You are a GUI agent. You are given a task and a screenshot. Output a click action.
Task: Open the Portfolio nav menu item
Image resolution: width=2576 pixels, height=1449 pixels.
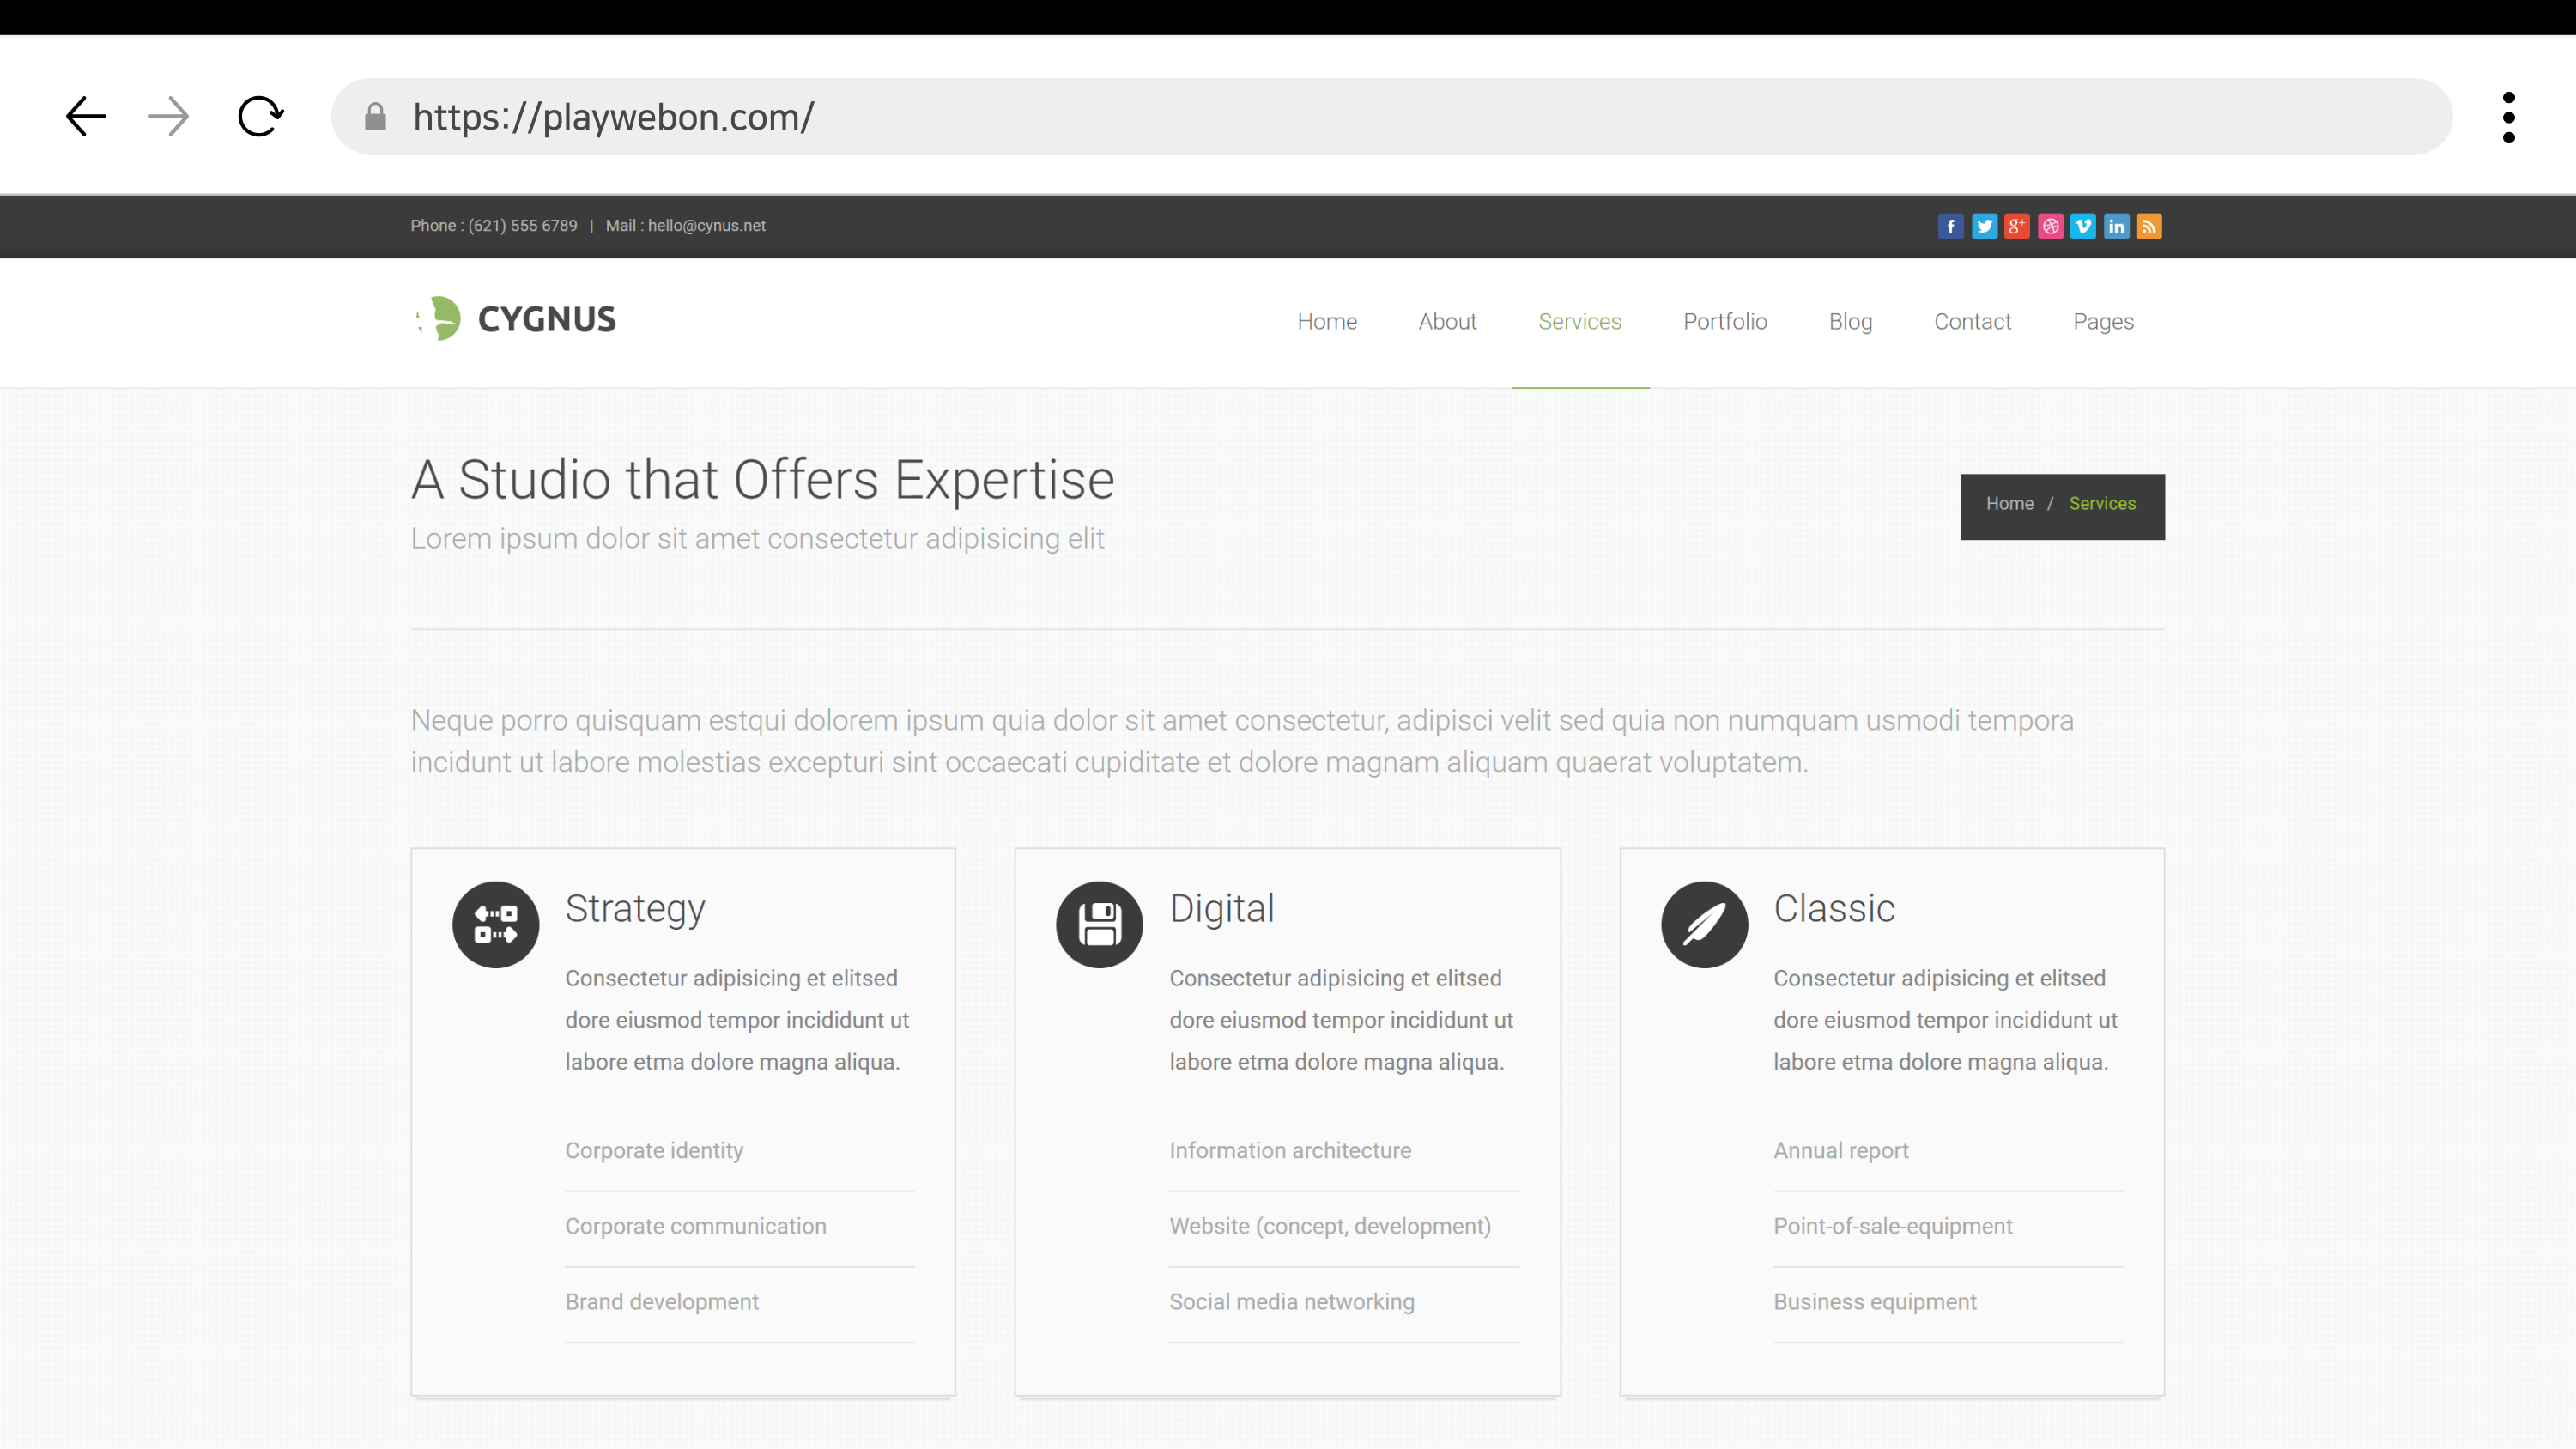1725,322
